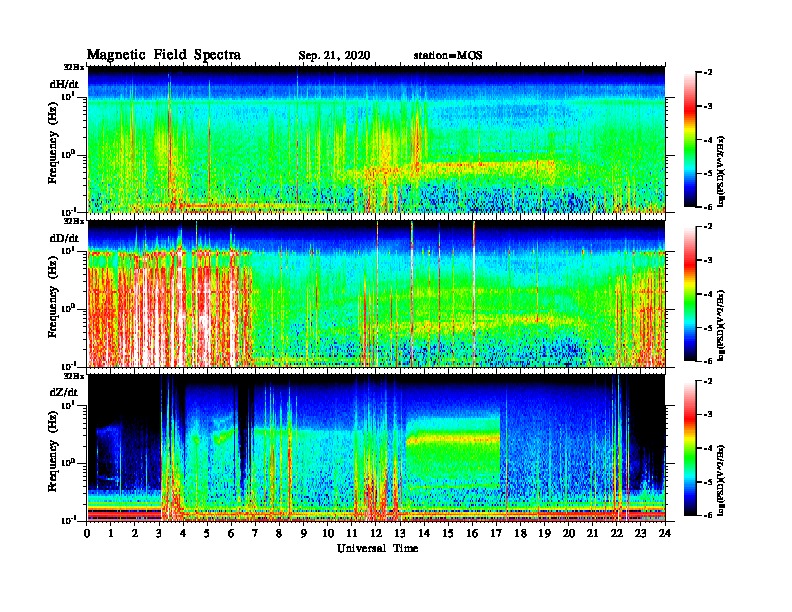Click the color scale bar beside dH/dt plot
This screenshot has height=612, width=792.
pos(690,139)
